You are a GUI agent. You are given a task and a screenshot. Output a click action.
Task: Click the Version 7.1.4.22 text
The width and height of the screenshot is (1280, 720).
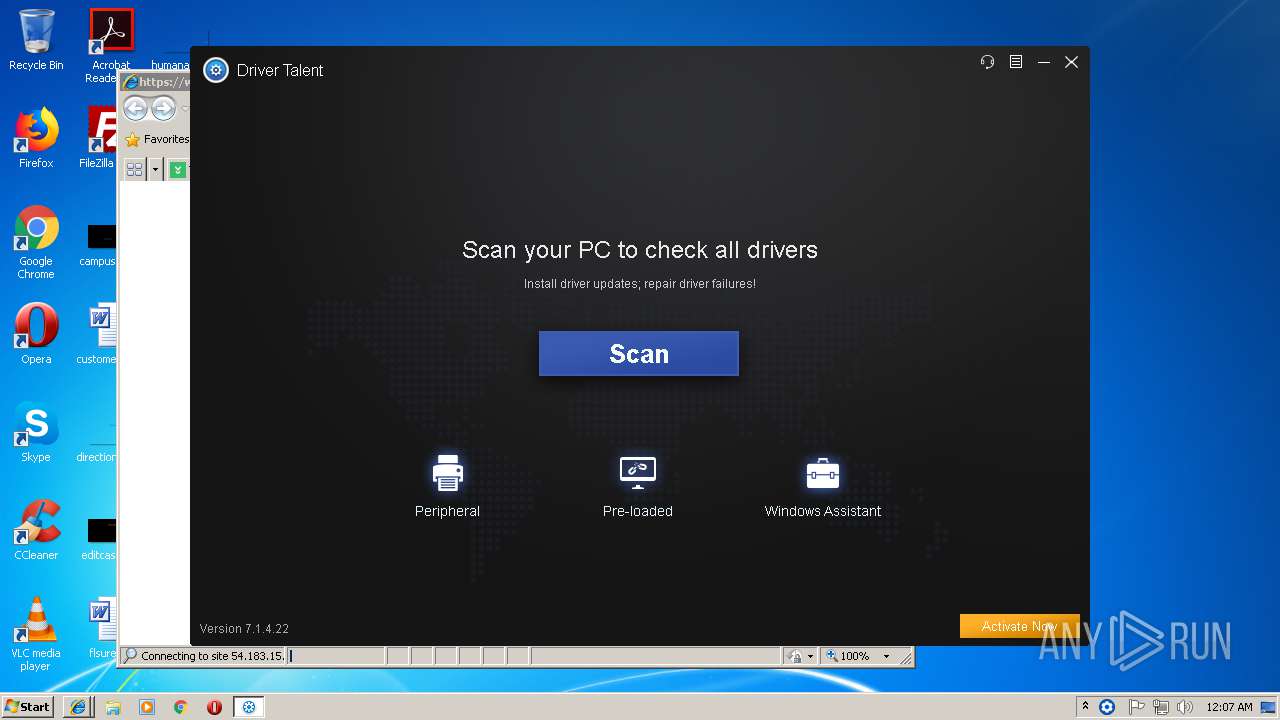[x=244, y=629]
